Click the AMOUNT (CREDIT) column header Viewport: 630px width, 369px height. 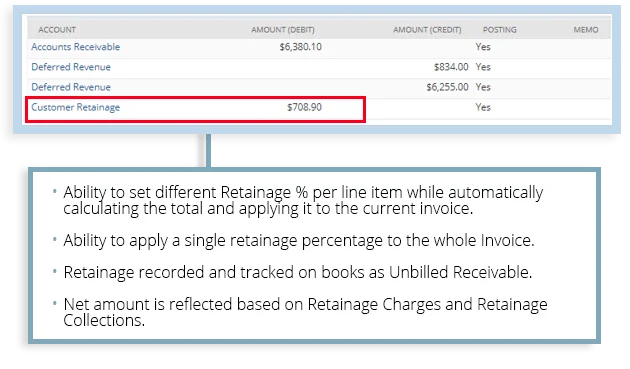[427, 30]
